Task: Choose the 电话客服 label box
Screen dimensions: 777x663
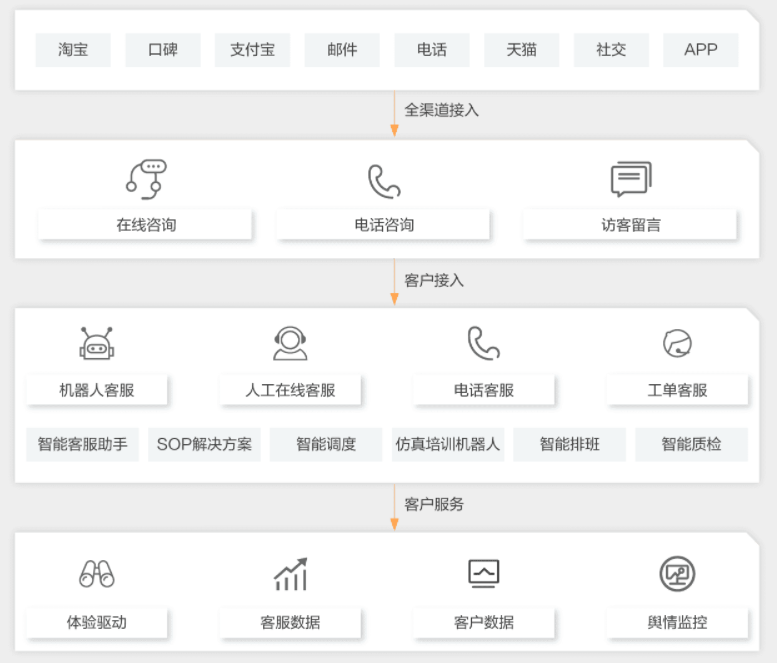Action: [484, 390]
